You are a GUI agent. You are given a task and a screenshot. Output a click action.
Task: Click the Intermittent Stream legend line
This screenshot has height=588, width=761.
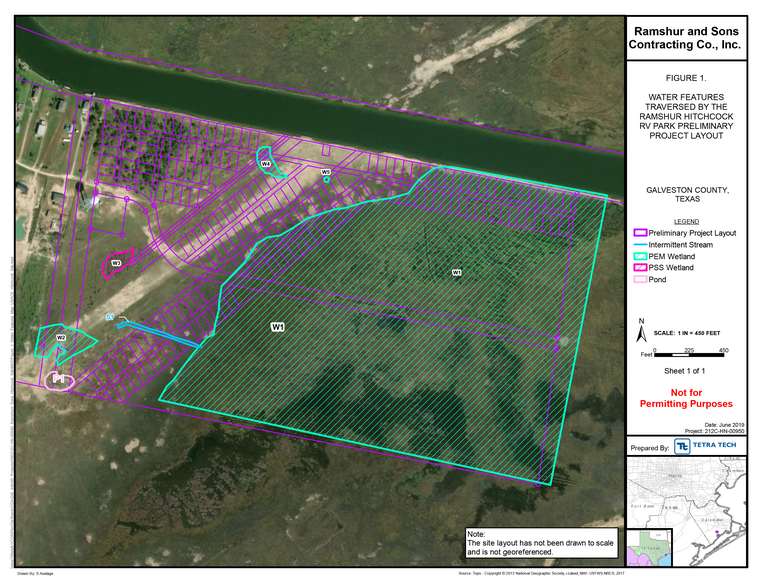[640, 245]
